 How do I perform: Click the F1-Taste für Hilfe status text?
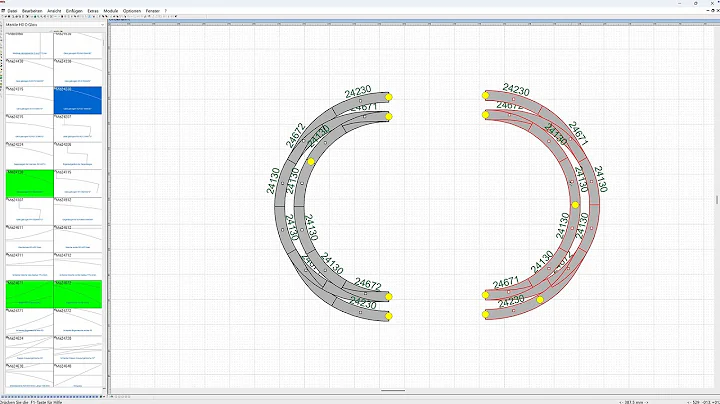click(x=31, y=402)
